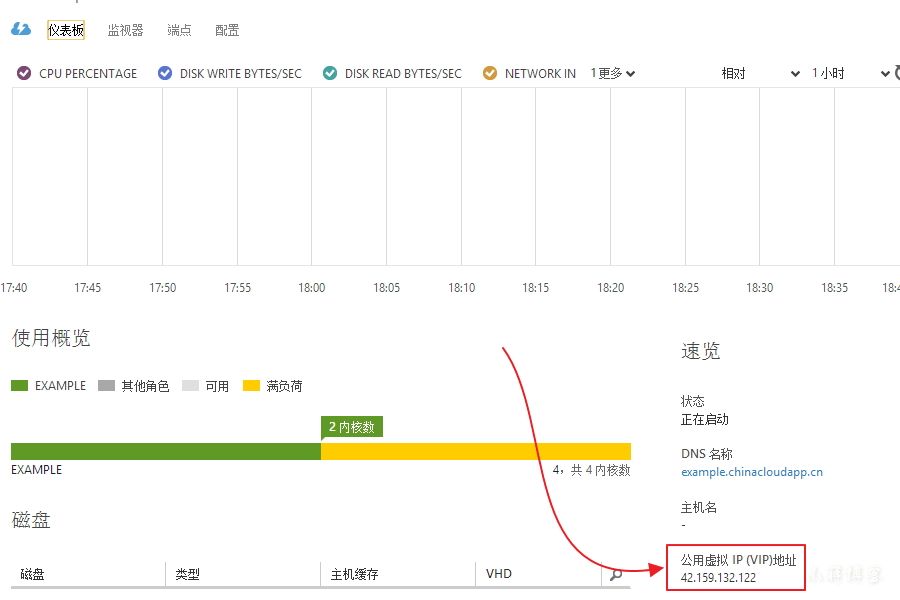Open the example.chinacloudapp.cn DNS link
900x600 pixels.
(x=751, y=472)
